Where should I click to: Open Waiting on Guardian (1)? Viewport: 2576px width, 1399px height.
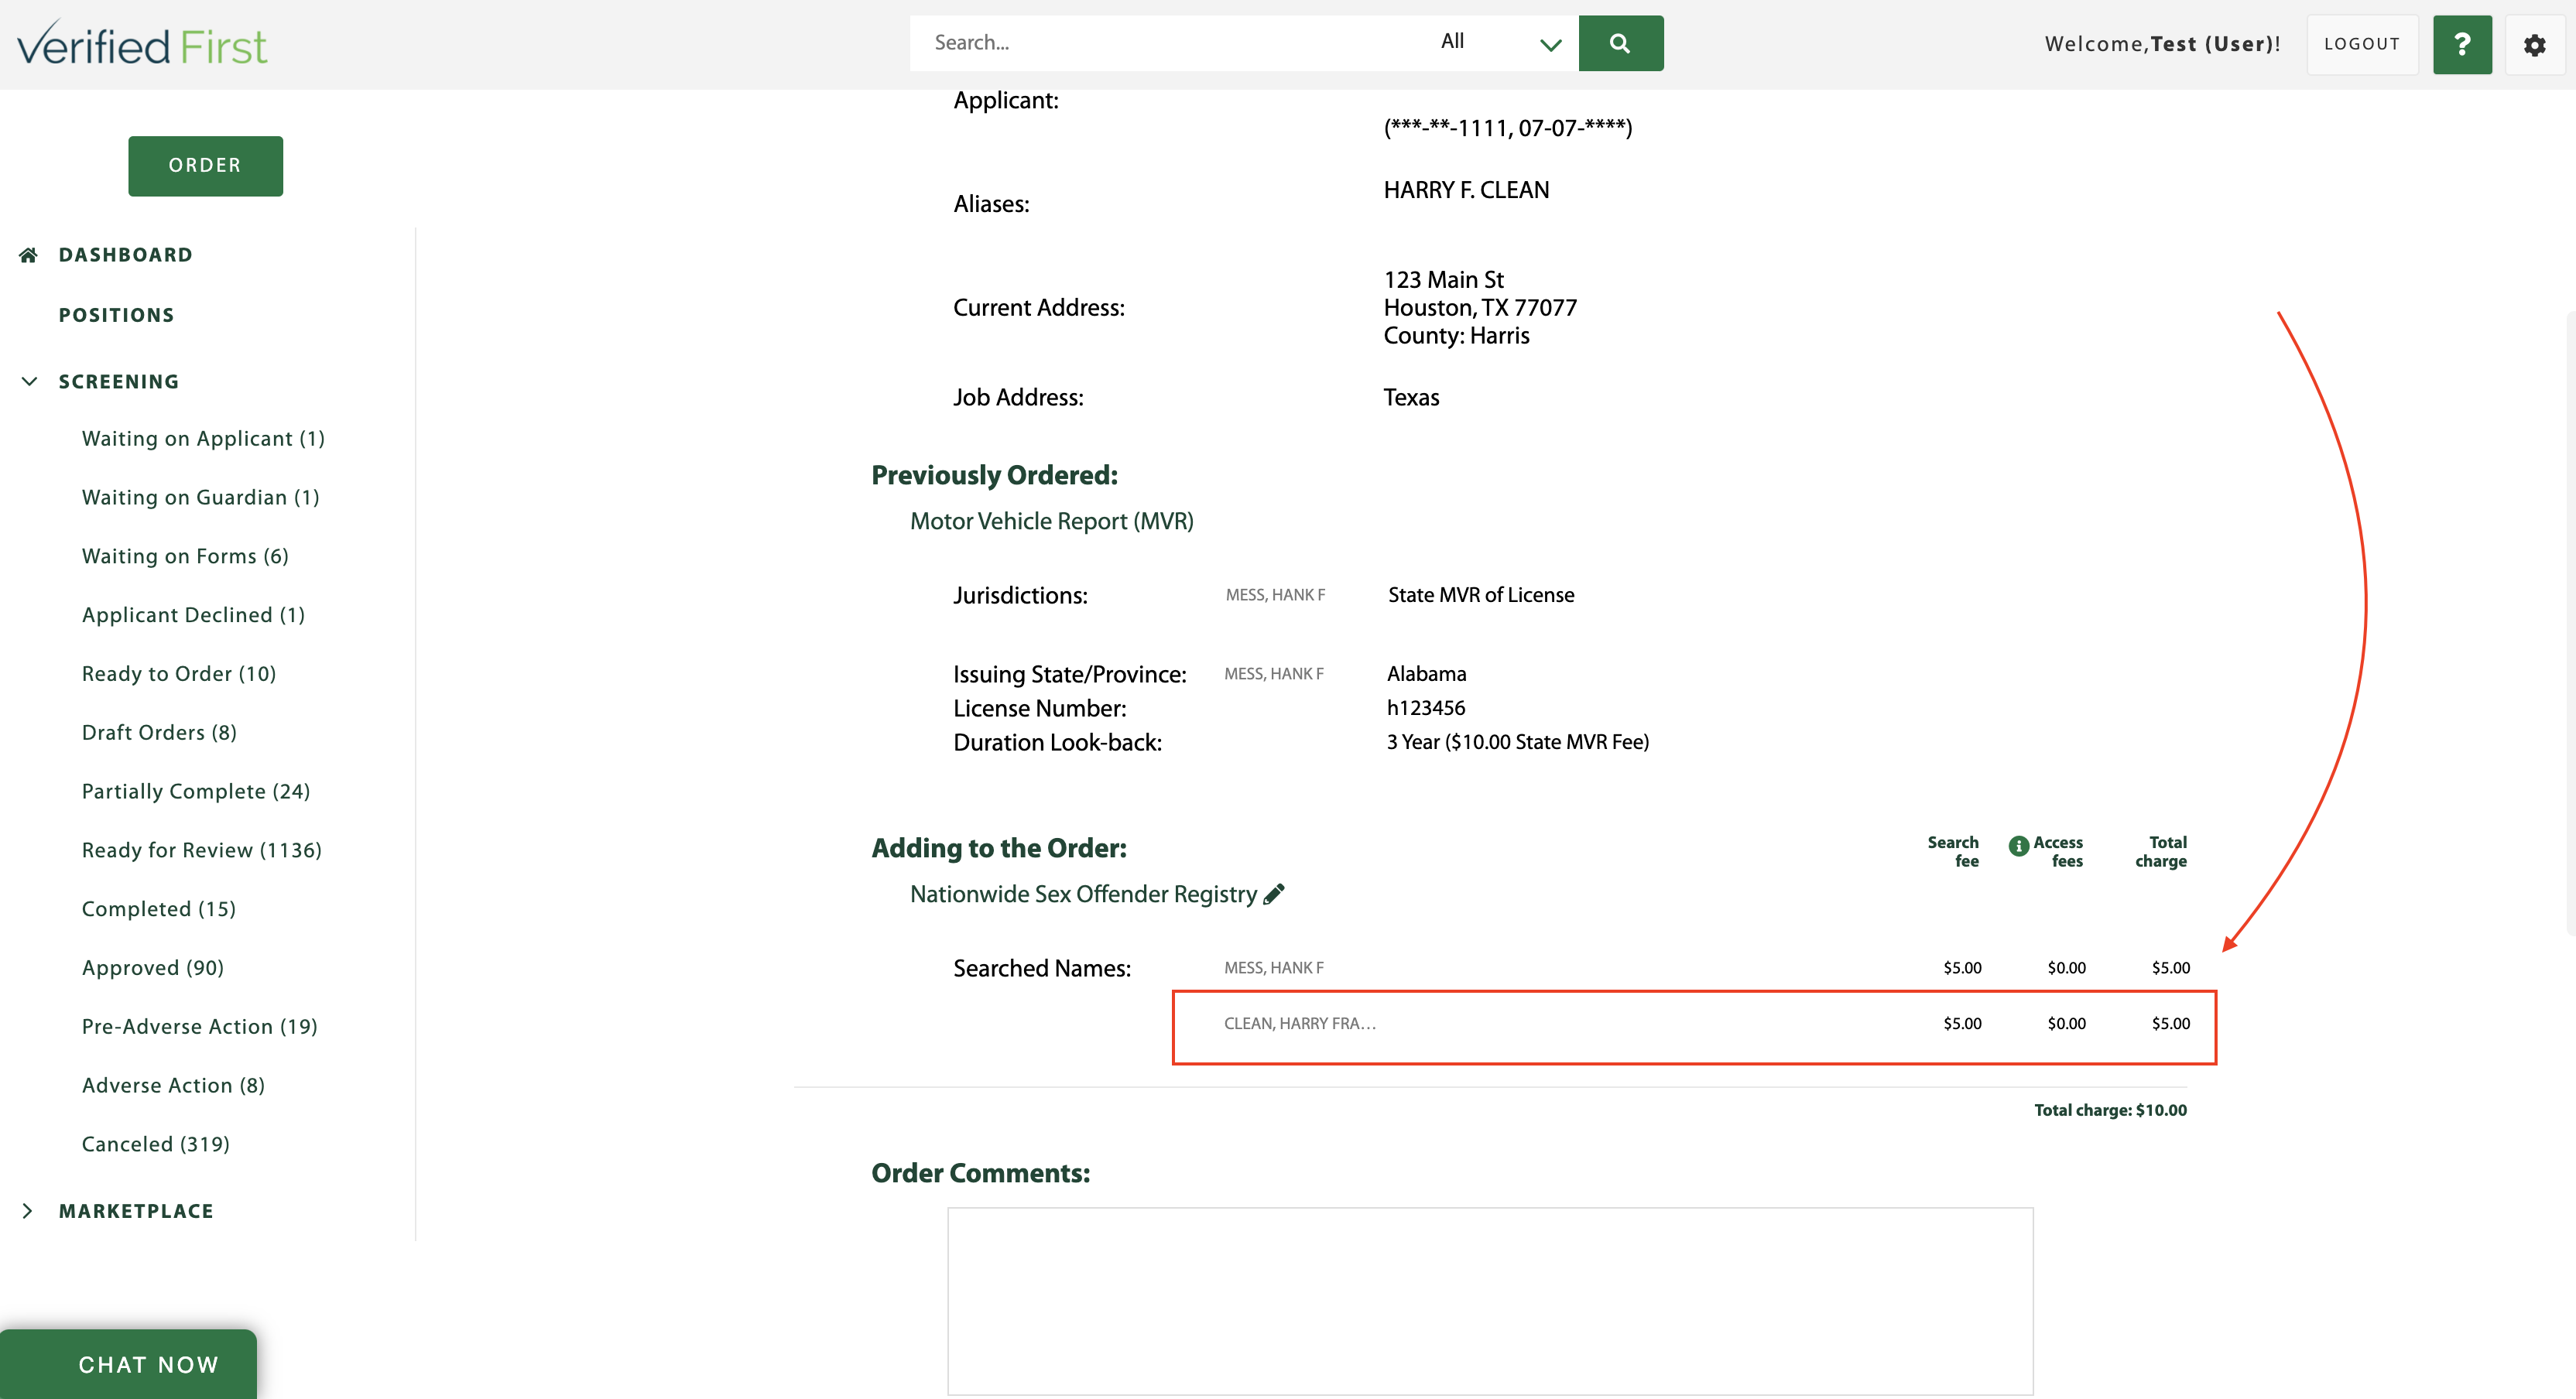tap(200, 497)
